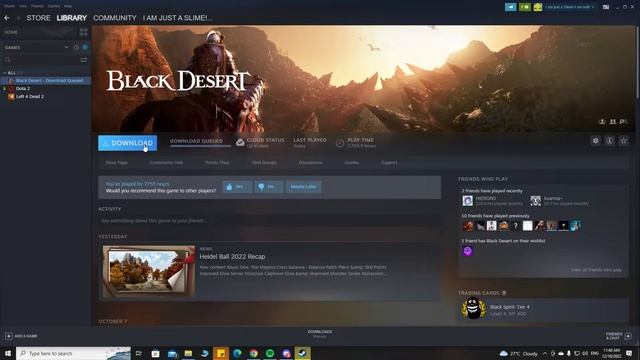Open the Heidel Ball 2022 Recap thumbnail
The image size is (640, 360).
point(149,271)
